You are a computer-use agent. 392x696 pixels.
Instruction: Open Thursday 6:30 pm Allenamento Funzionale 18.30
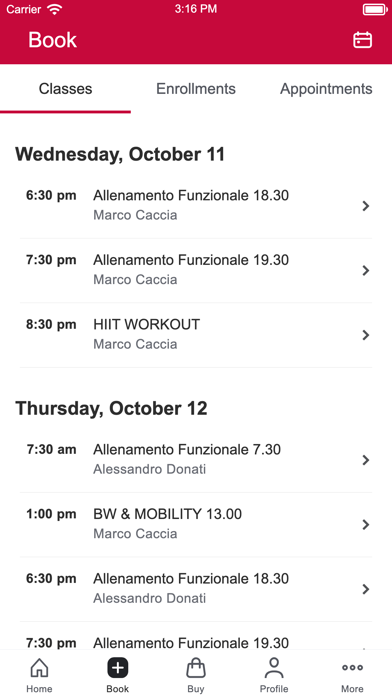coord(196,589)
